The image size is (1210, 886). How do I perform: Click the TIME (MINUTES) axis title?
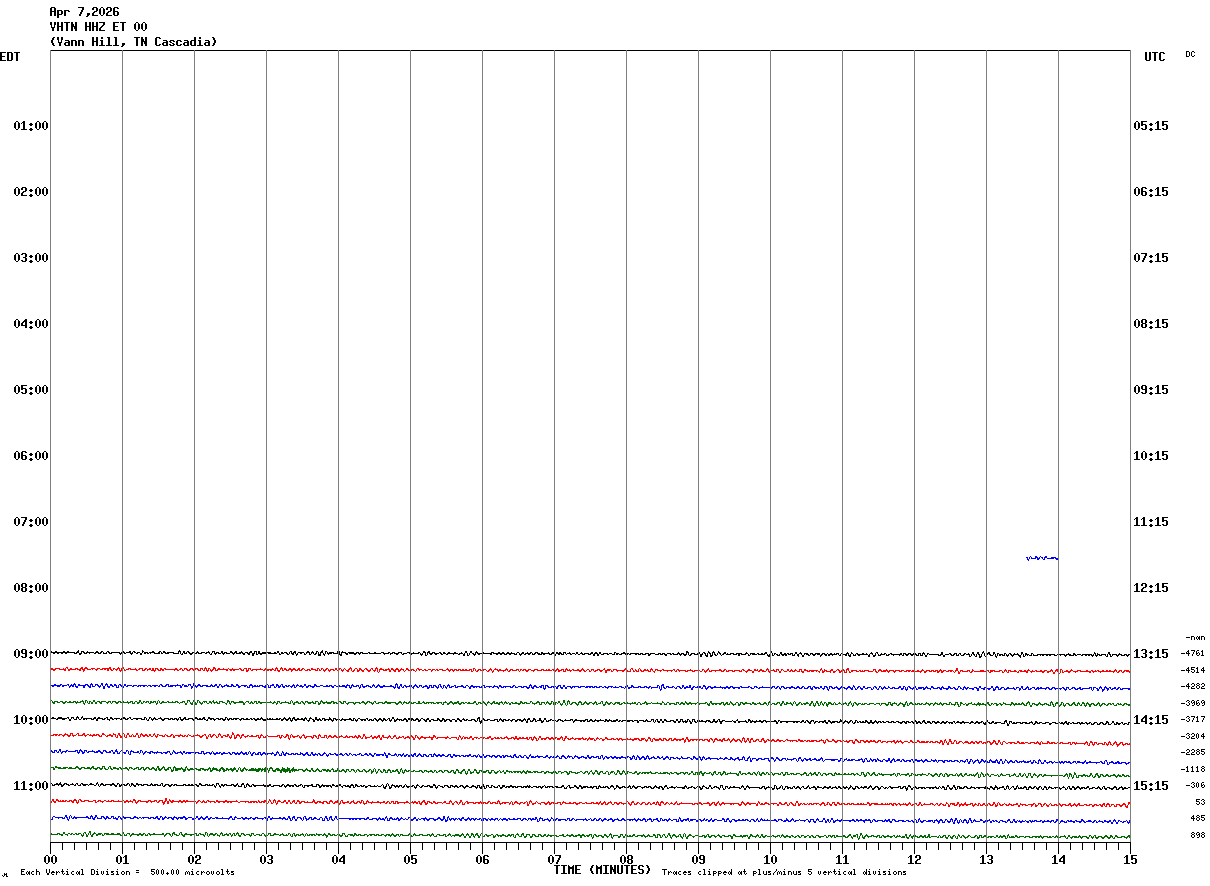point(602,870)
